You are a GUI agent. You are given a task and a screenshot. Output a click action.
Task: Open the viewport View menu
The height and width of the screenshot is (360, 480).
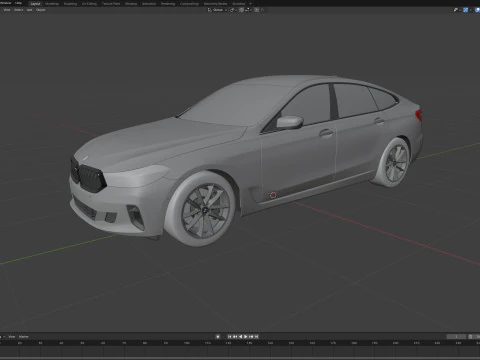[x=7, y=10]
